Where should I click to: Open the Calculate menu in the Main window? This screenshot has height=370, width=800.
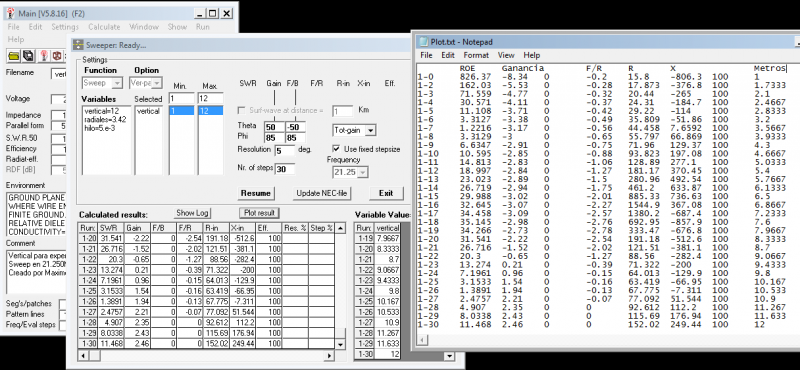(x=104, y=27)
